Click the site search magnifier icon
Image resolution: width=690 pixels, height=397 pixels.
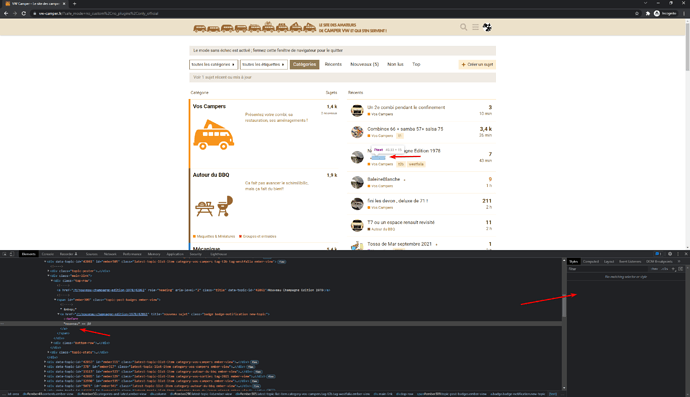click(x=463, y=27)
